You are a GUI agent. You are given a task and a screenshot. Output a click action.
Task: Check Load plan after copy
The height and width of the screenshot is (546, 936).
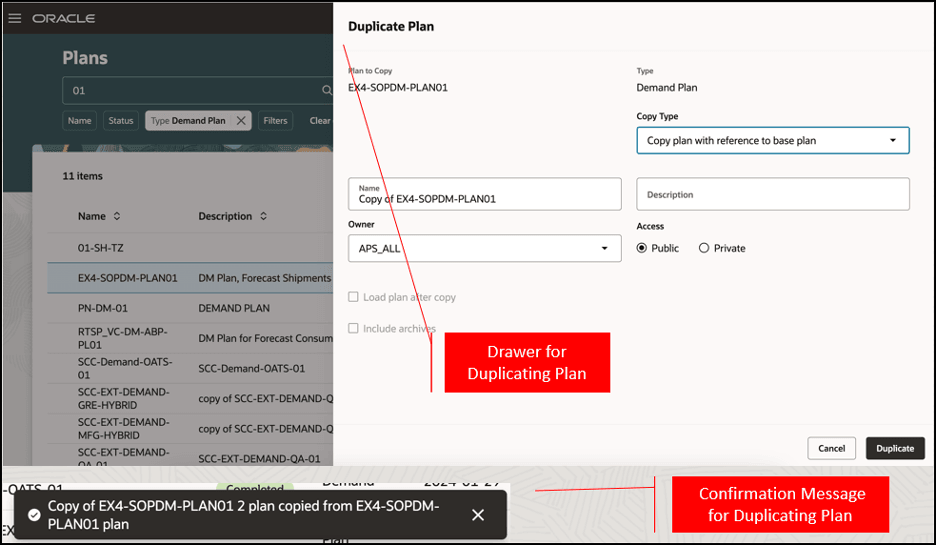click(353, 297)
